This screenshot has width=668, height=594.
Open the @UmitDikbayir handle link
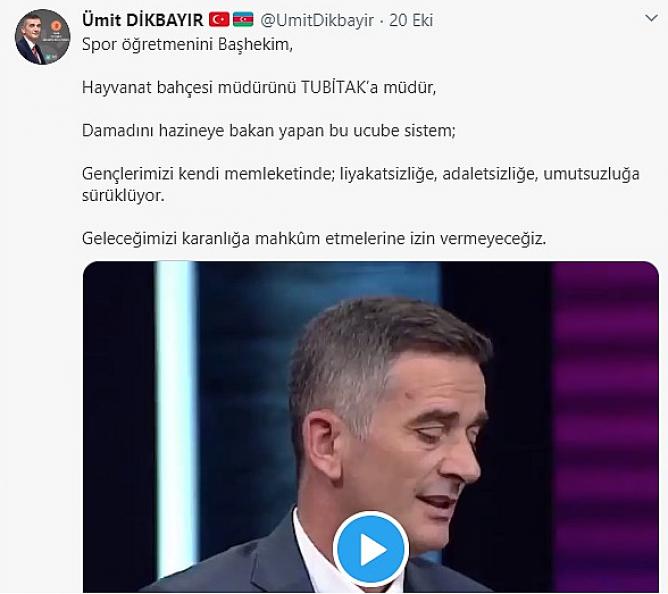click(x=317, y=20)
